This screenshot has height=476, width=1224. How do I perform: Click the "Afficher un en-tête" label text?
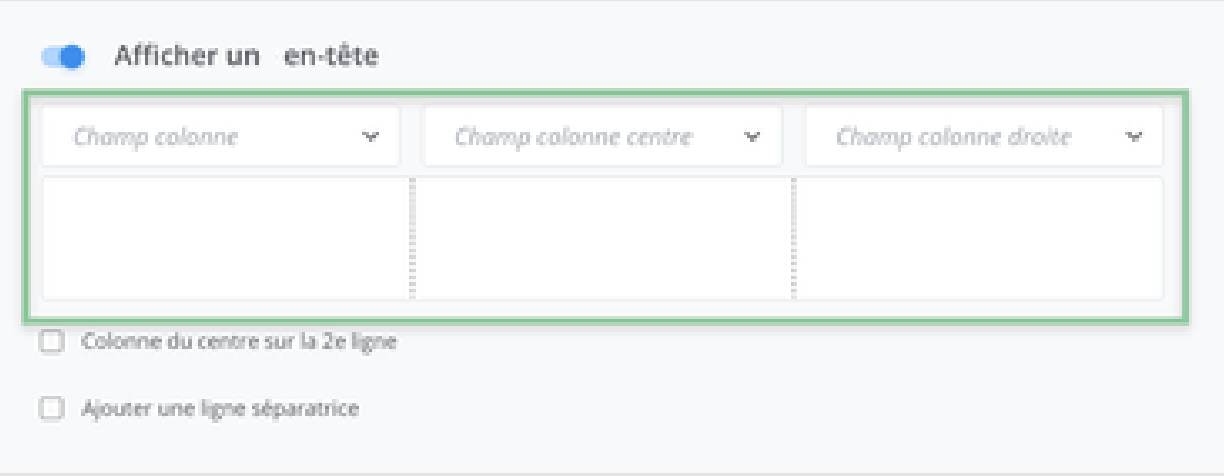246,56
